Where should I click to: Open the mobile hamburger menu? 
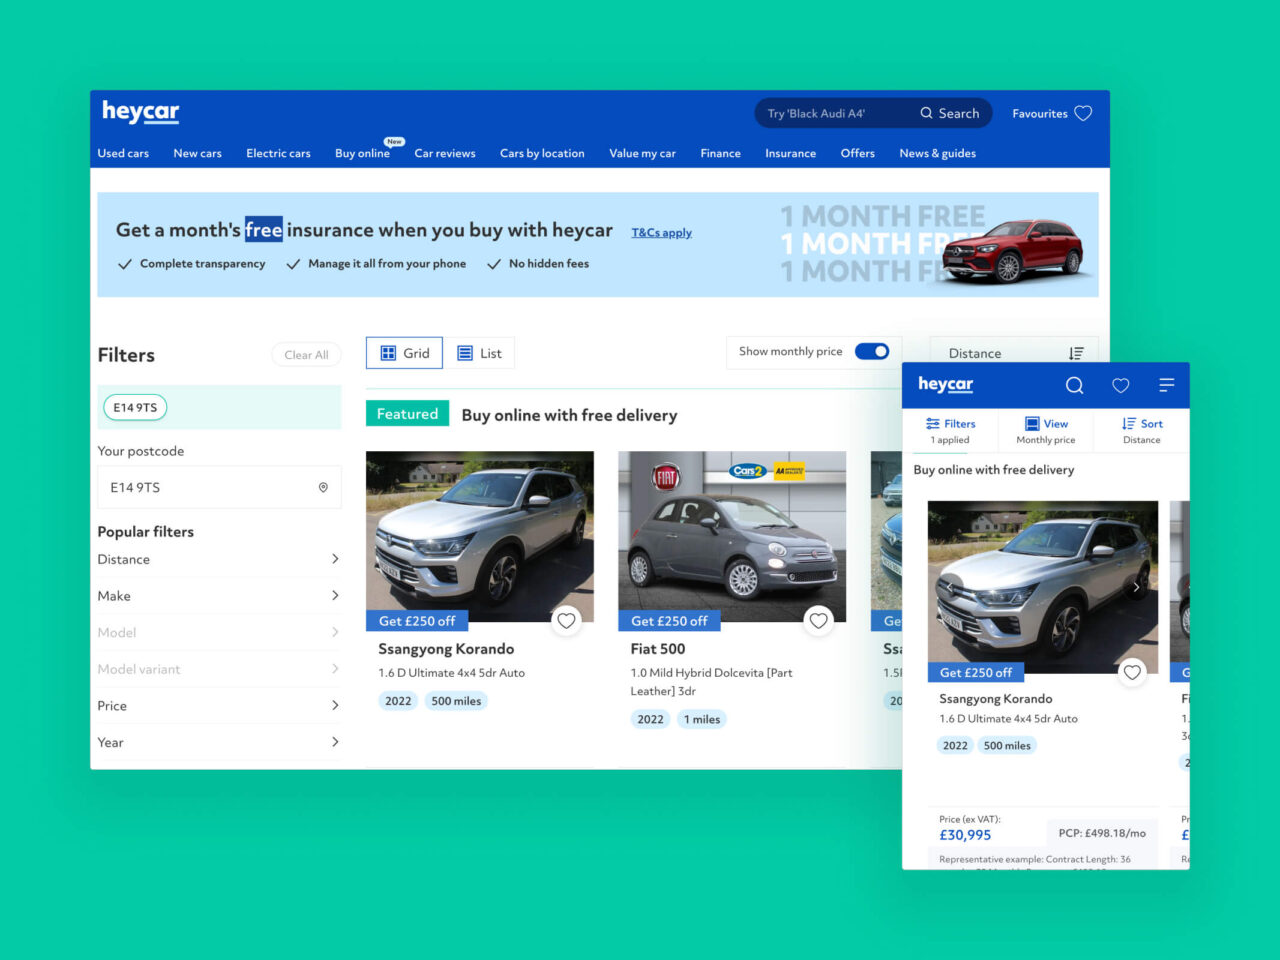[x=1166, y=385]
